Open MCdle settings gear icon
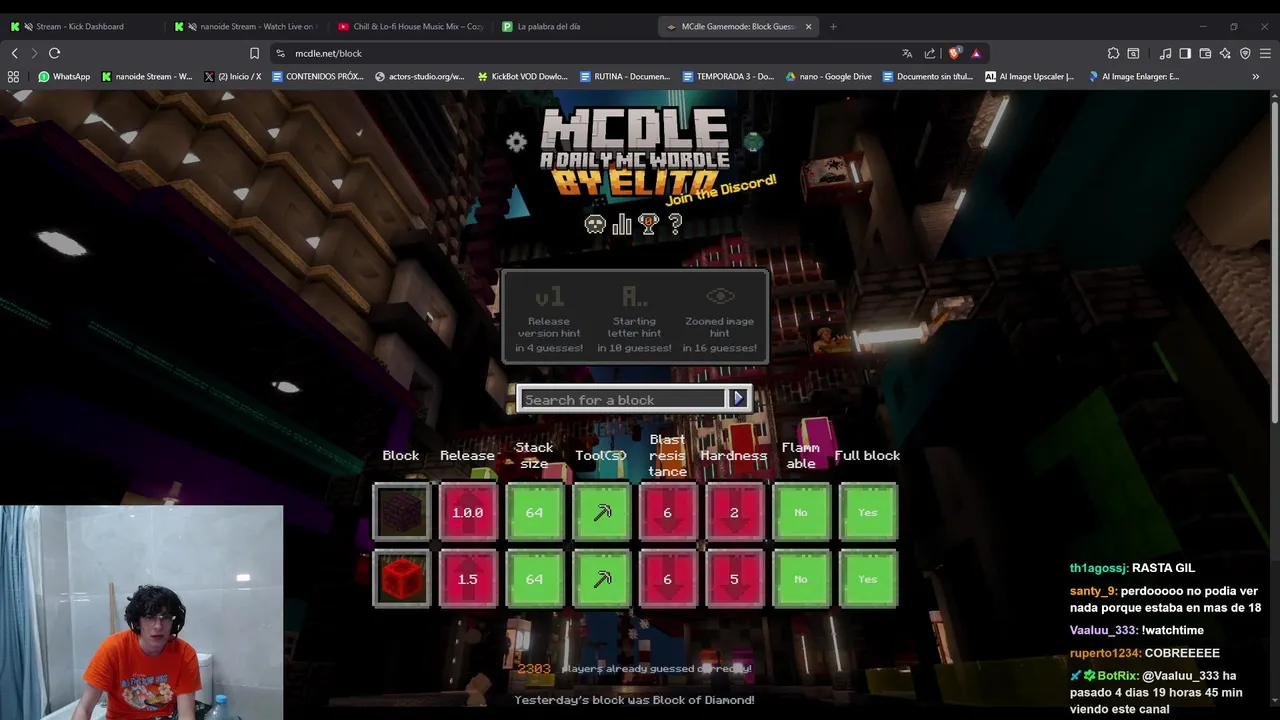Screen dimensions: 1280x720 (x=516, y=142)
